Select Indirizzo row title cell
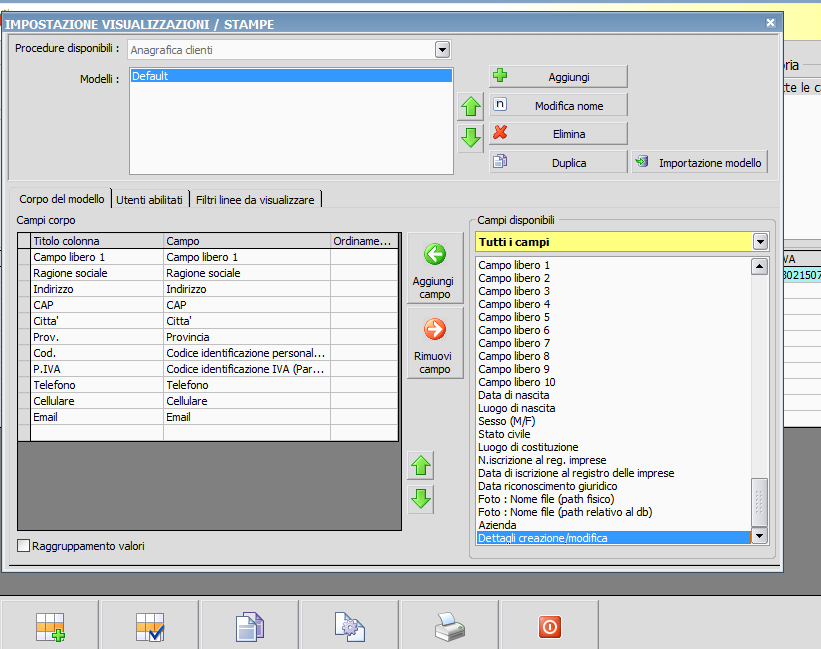The width and height of the screenshot is (821, 649). coord(97,289)
